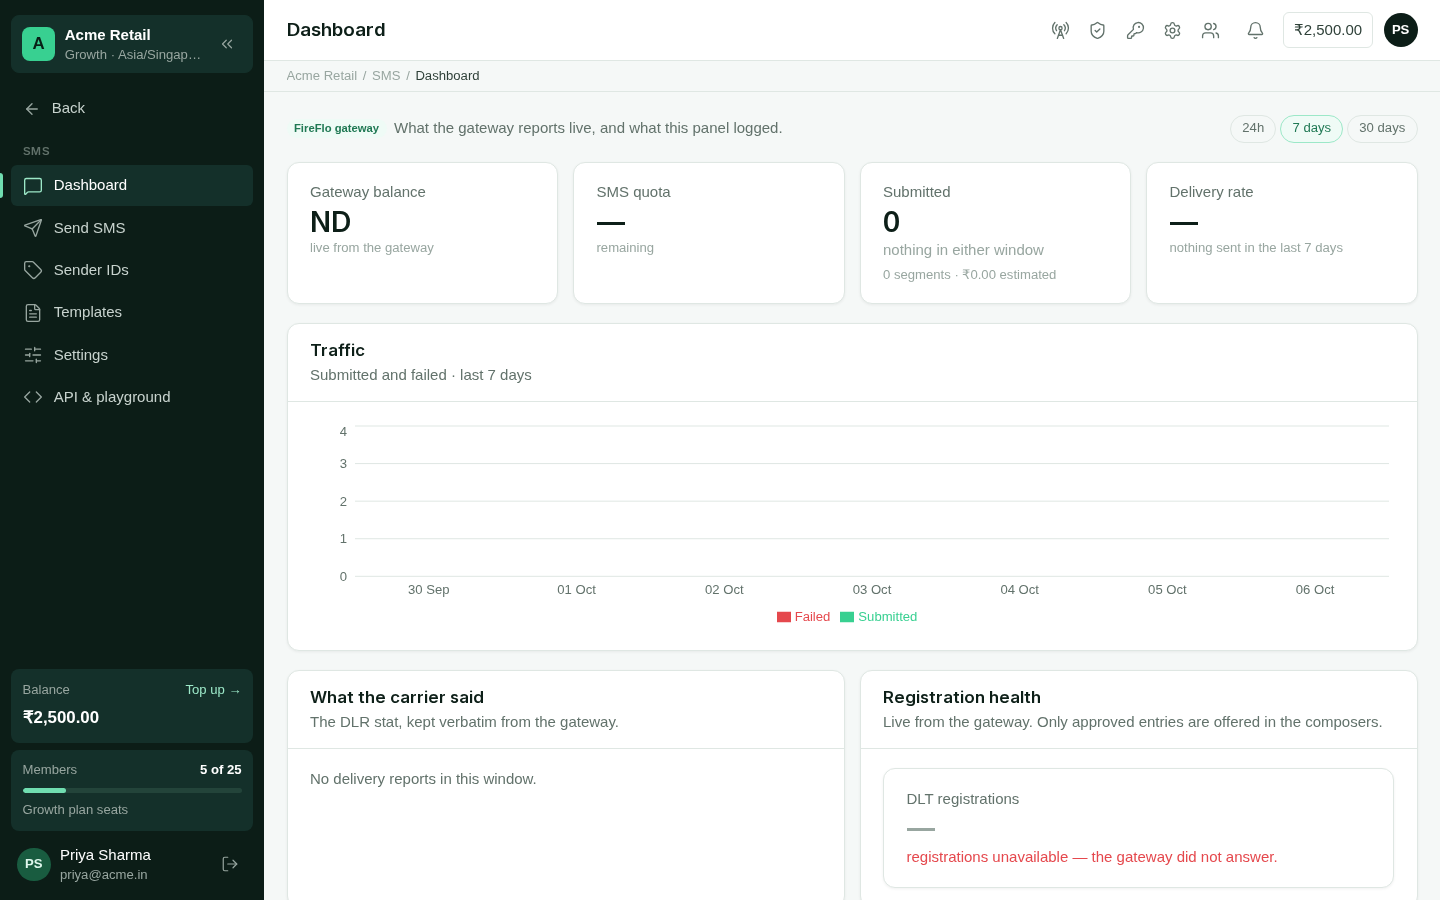Open the API key icon in header

tap(1135, 30)
